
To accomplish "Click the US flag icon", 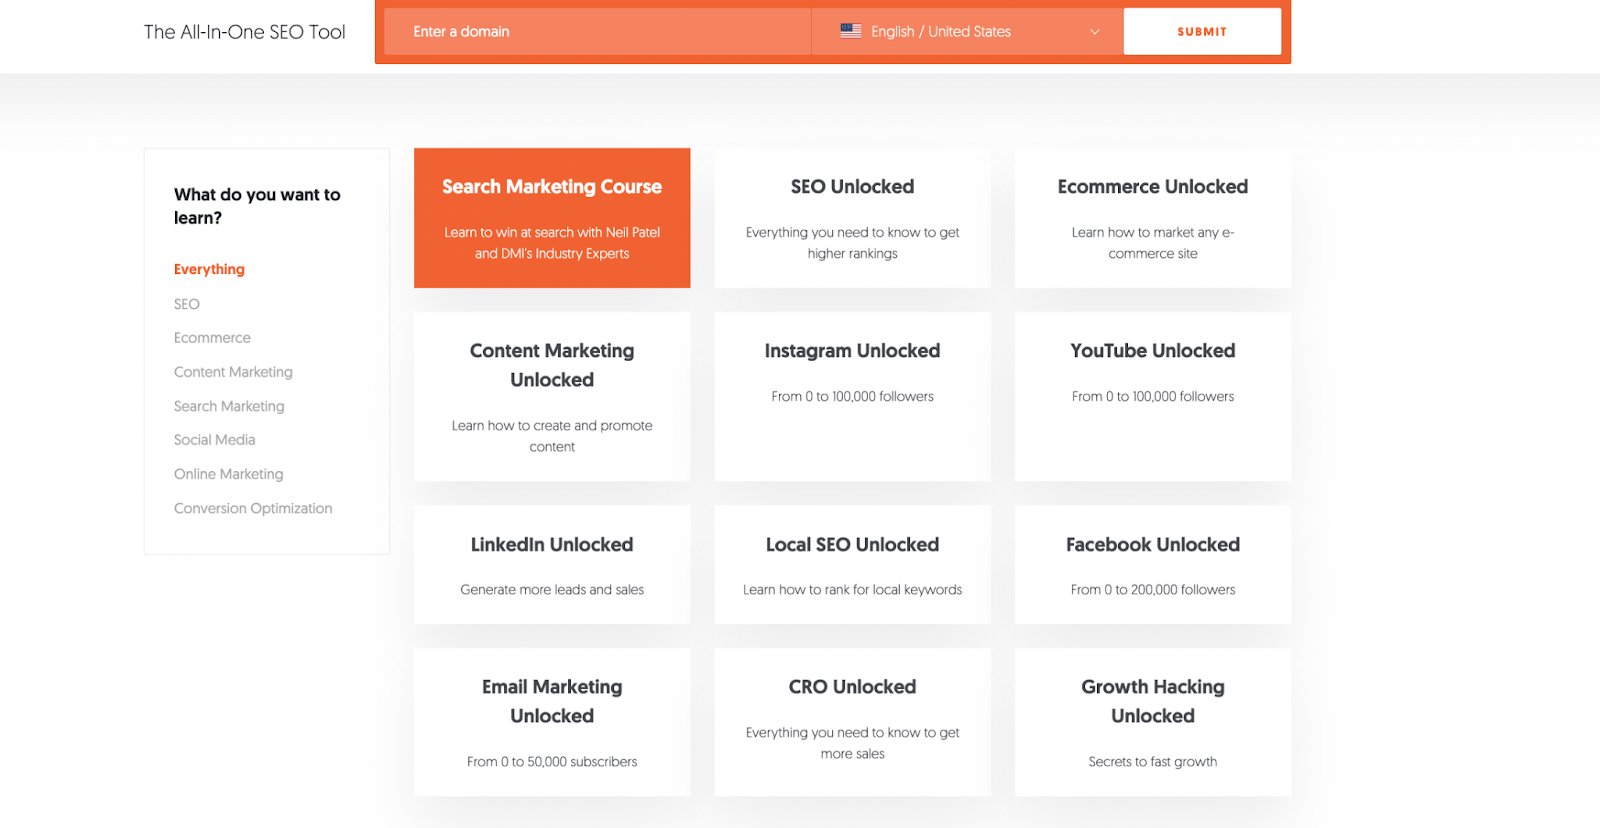I will point(850,31).
